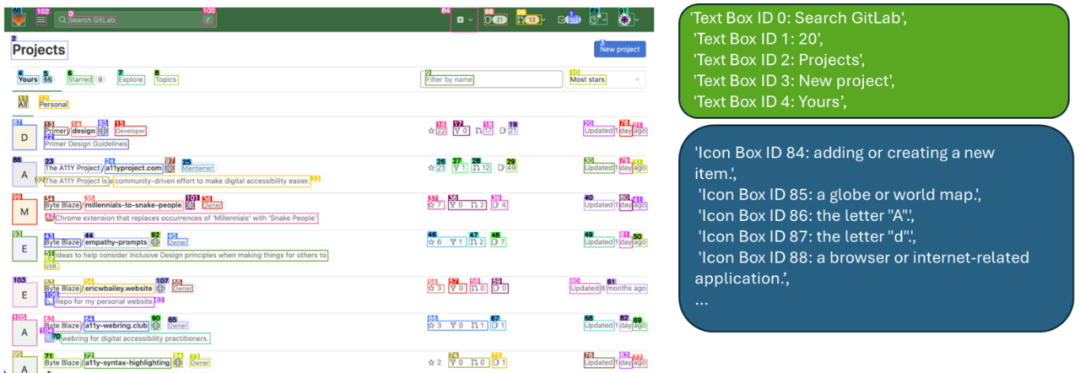Image resolution: width=1080 pixels, height=373 pixels.
Task: Click the A avatar of a11yproject.com
Action: (24, 175)
